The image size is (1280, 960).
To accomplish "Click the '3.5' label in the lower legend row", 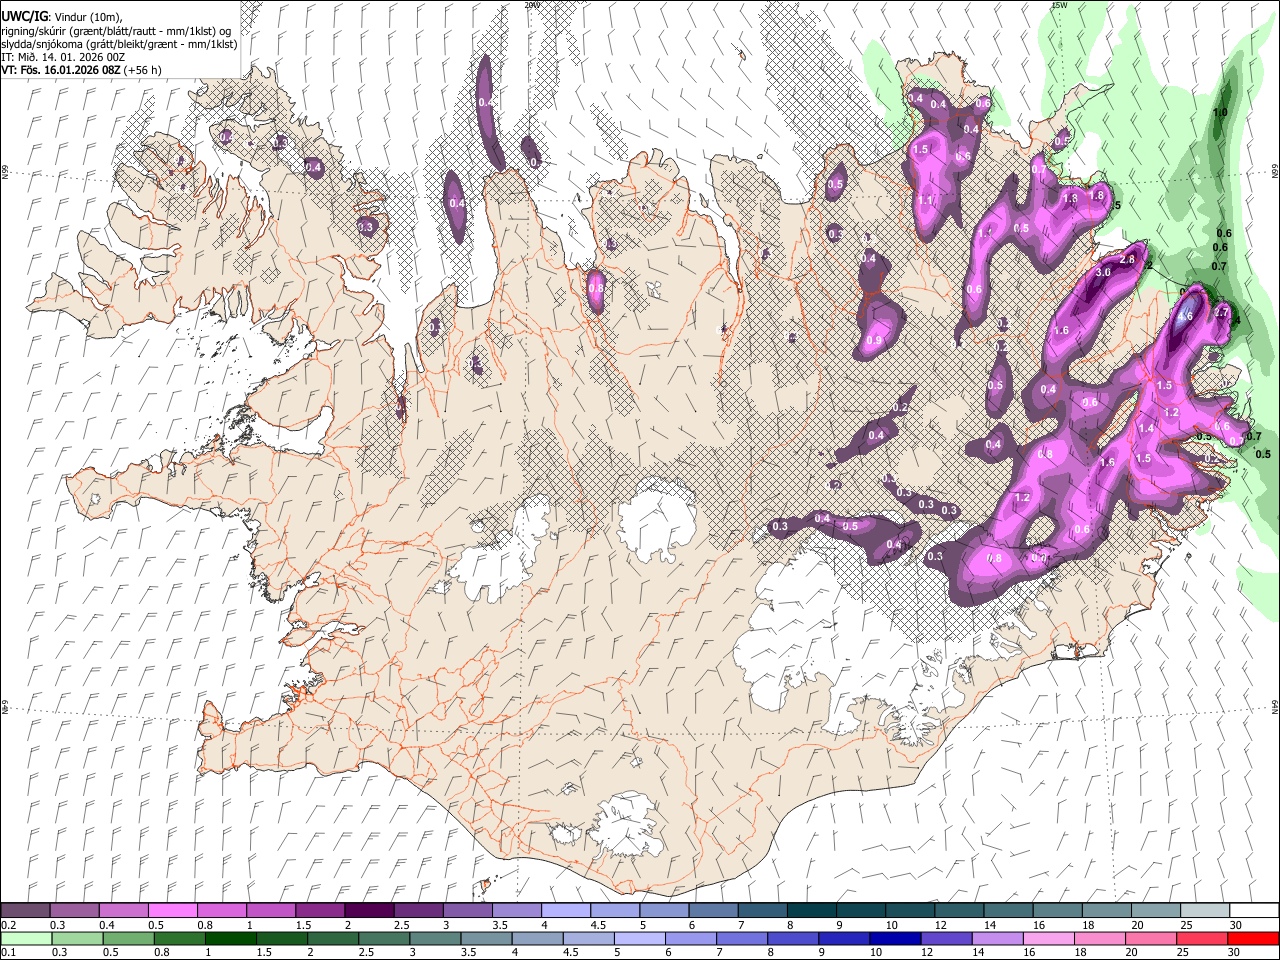I will click(x=467, y=952).
